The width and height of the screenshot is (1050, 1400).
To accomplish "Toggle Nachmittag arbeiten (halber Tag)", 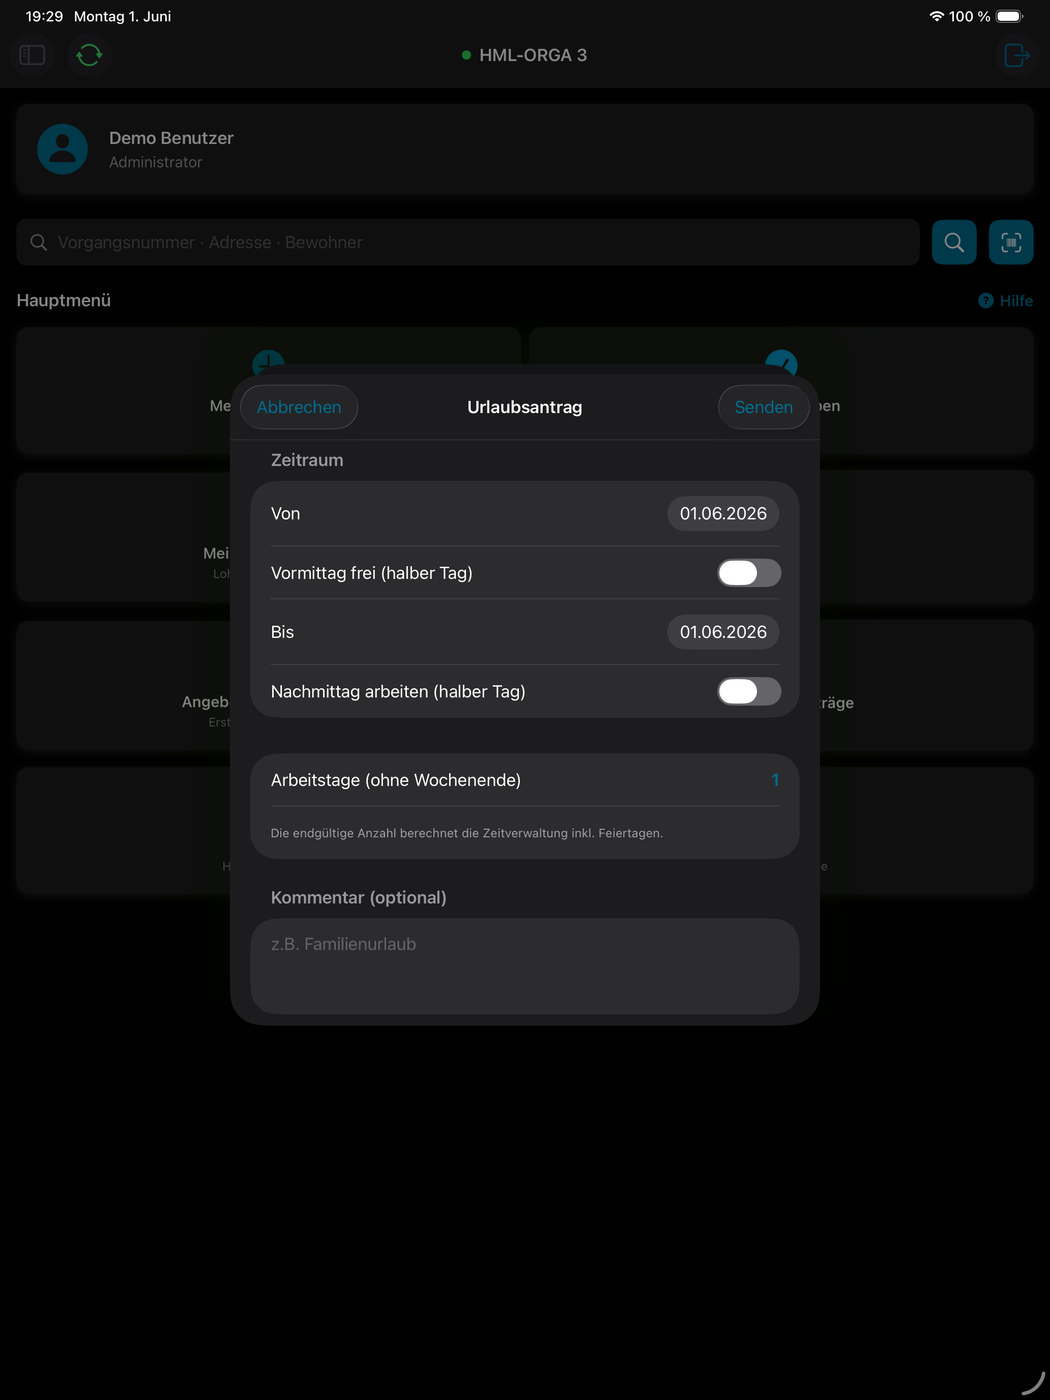I will (749, 691).
